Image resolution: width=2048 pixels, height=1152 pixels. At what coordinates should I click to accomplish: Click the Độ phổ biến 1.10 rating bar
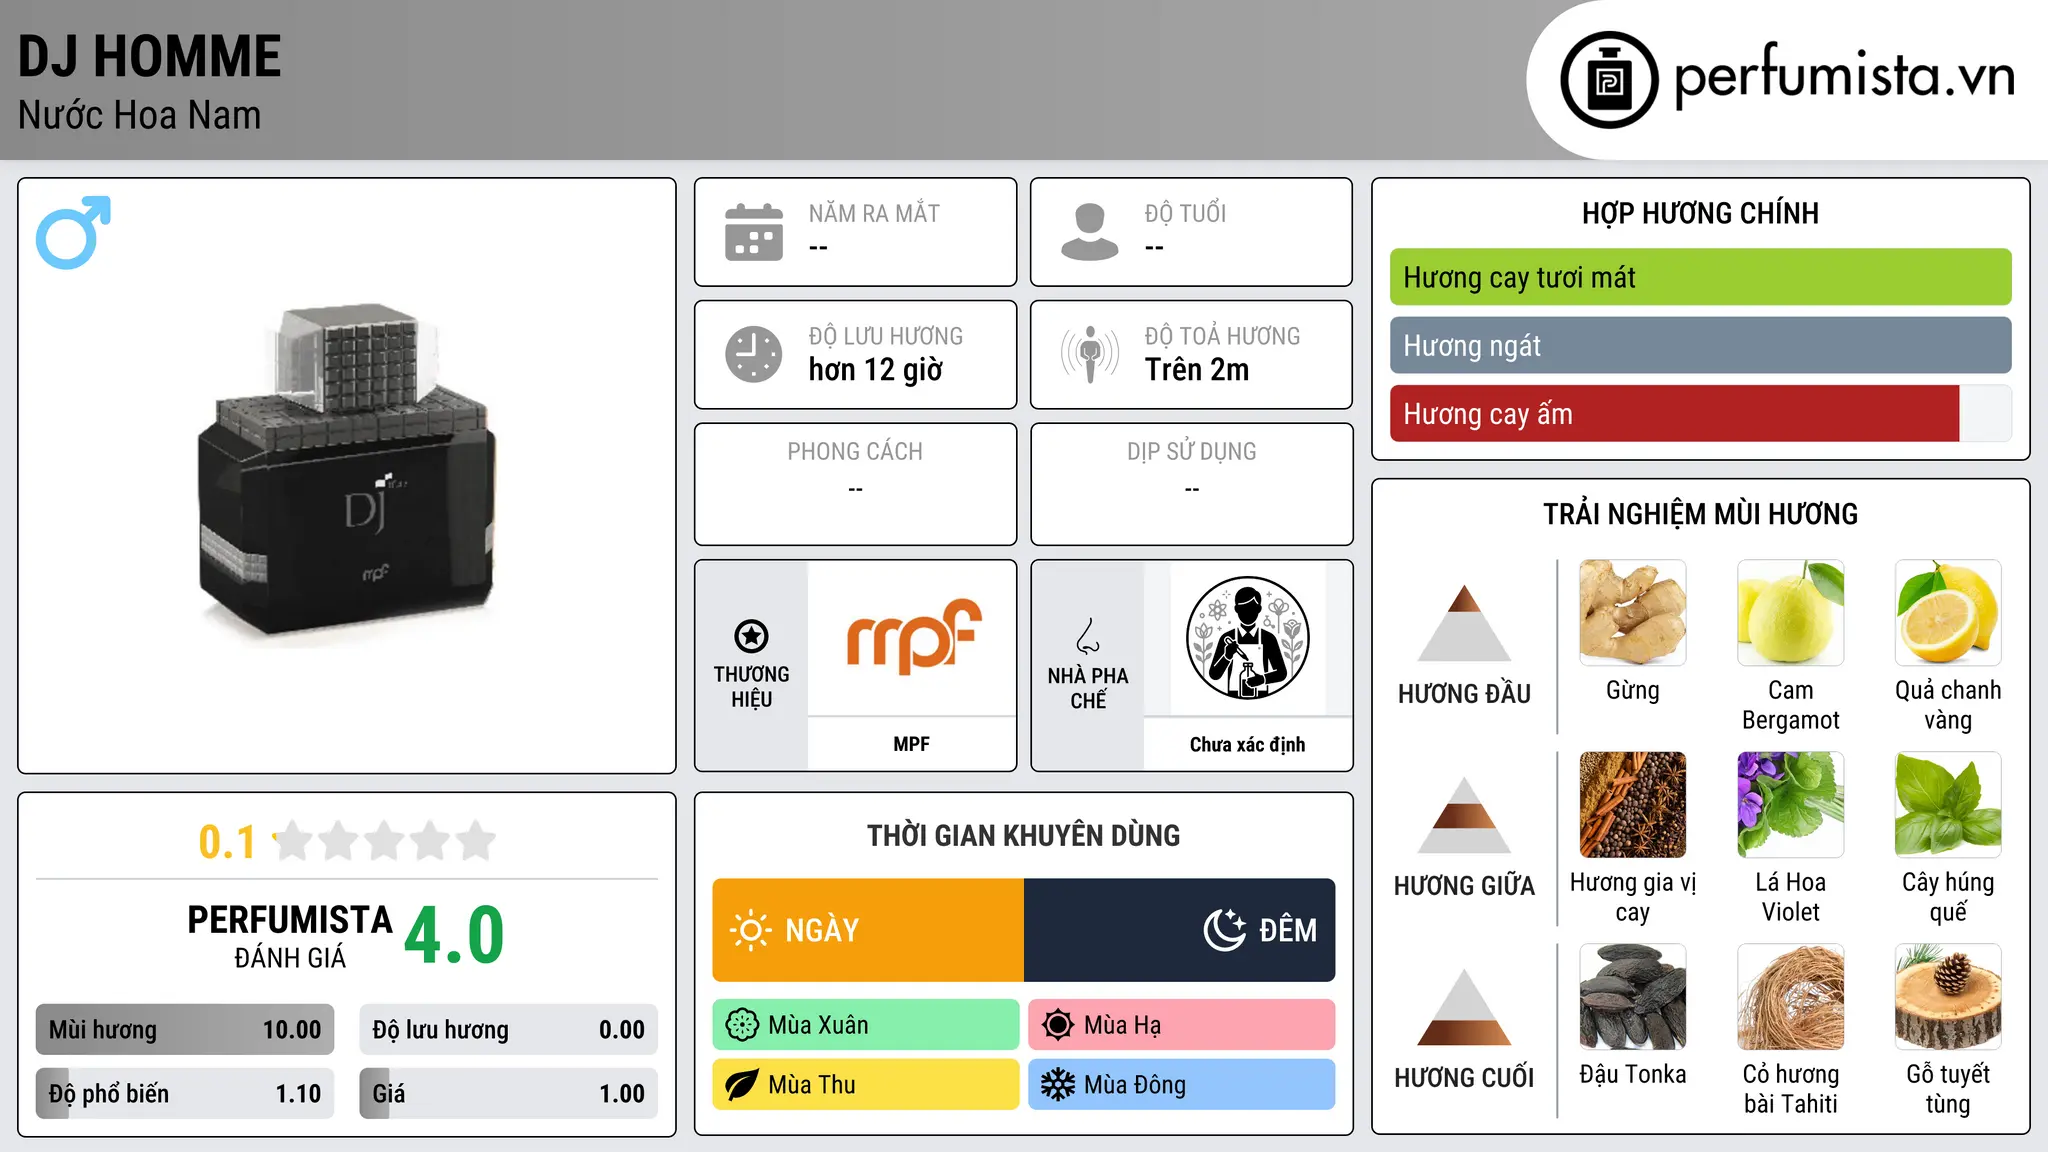(185, 1093)
